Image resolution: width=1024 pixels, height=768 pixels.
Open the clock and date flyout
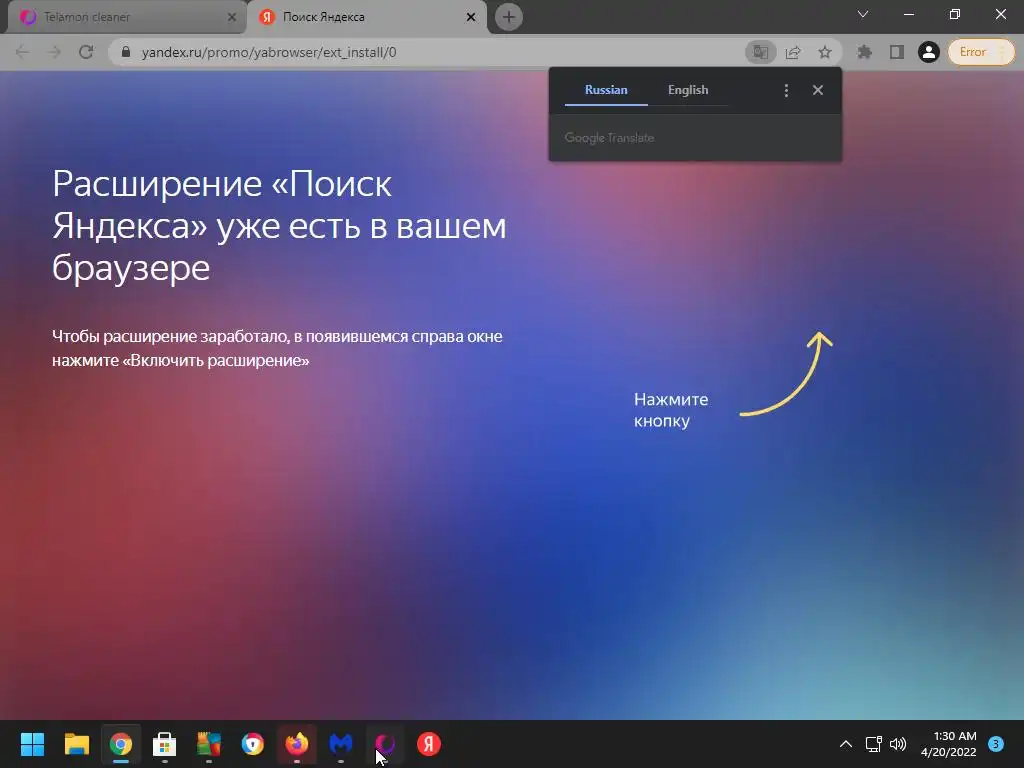[949, 744]
